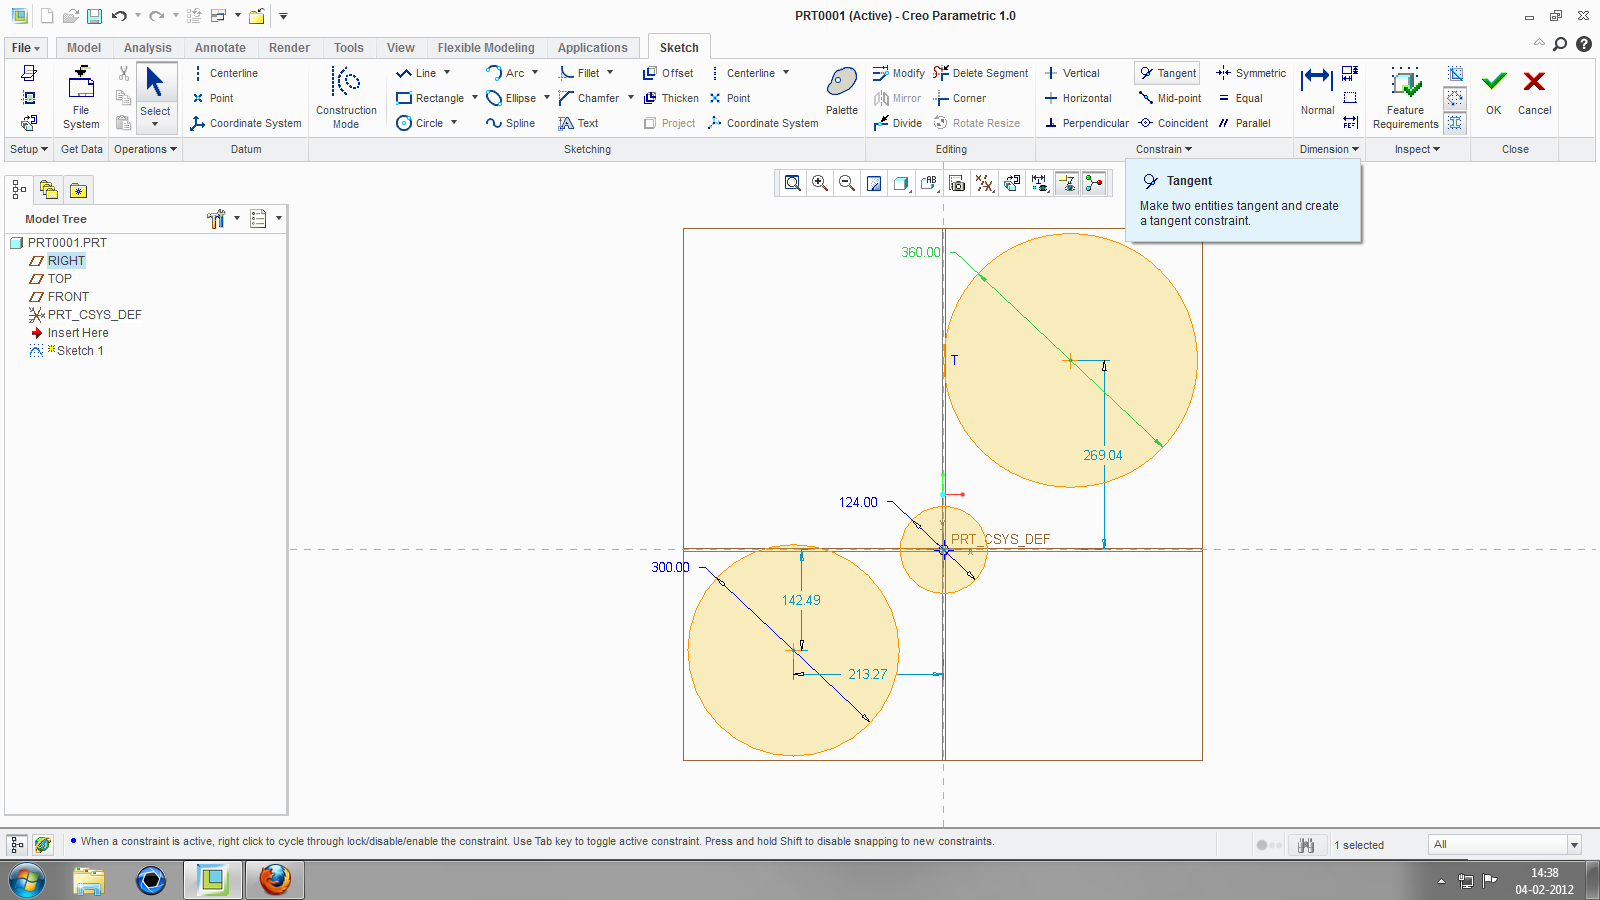Open the selection filter All combo box
1600x900 pixels.
[x=1505, y=844]
